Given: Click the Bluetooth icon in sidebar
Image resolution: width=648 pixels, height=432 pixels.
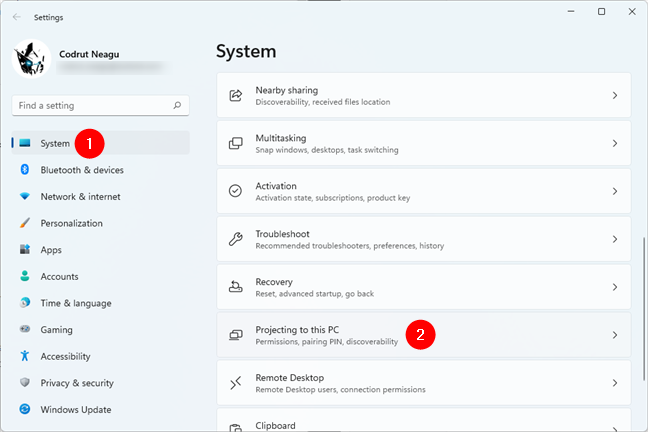Looking at the screenshot, I should (25, 169).
